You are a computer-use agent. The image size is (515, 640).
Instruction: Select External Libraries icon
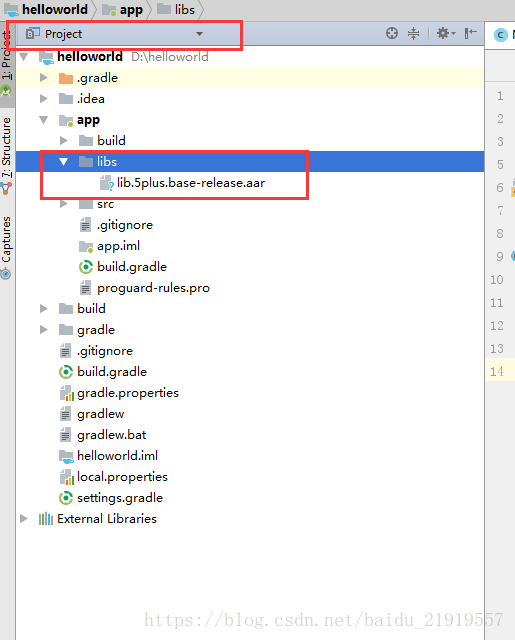click(46, 519)
